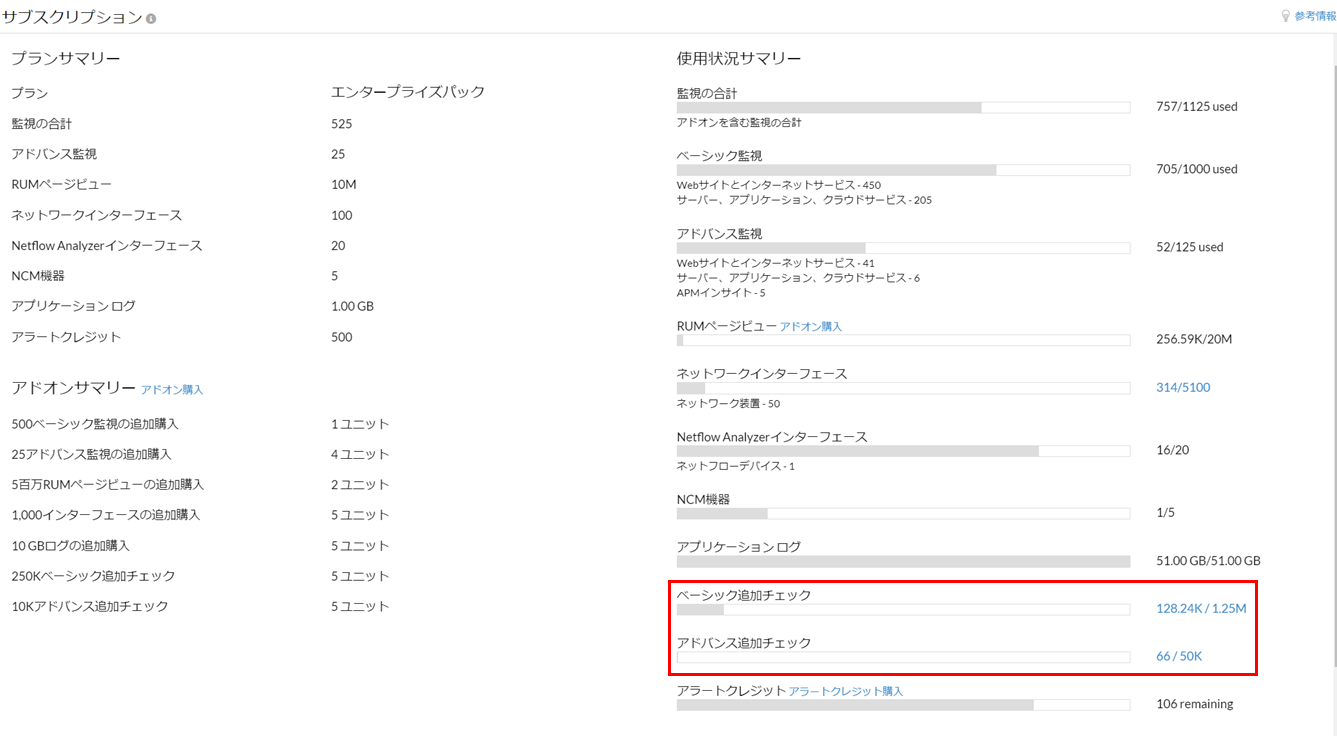Select the 66 / 50K advanced checks link
The width and height of the screenshot is (1337, 736).
pyautogui.click(x=1178, y=656)
